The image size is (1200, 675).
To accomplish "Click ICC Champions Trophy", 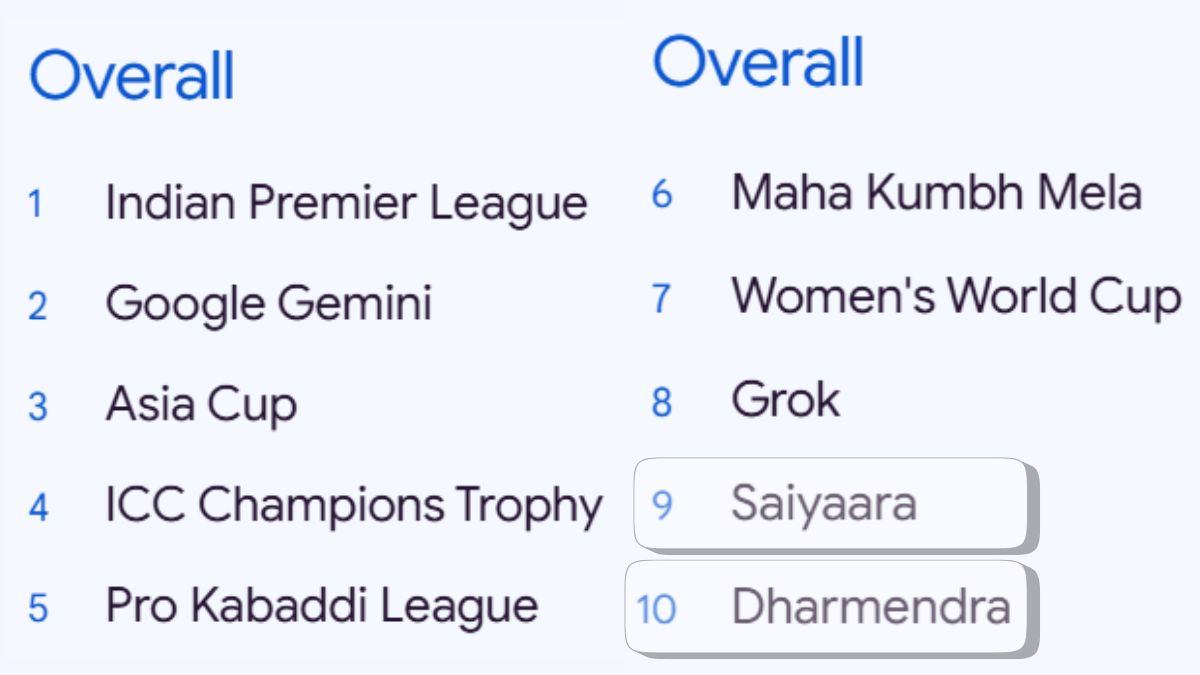I will [x=353, y=506].
